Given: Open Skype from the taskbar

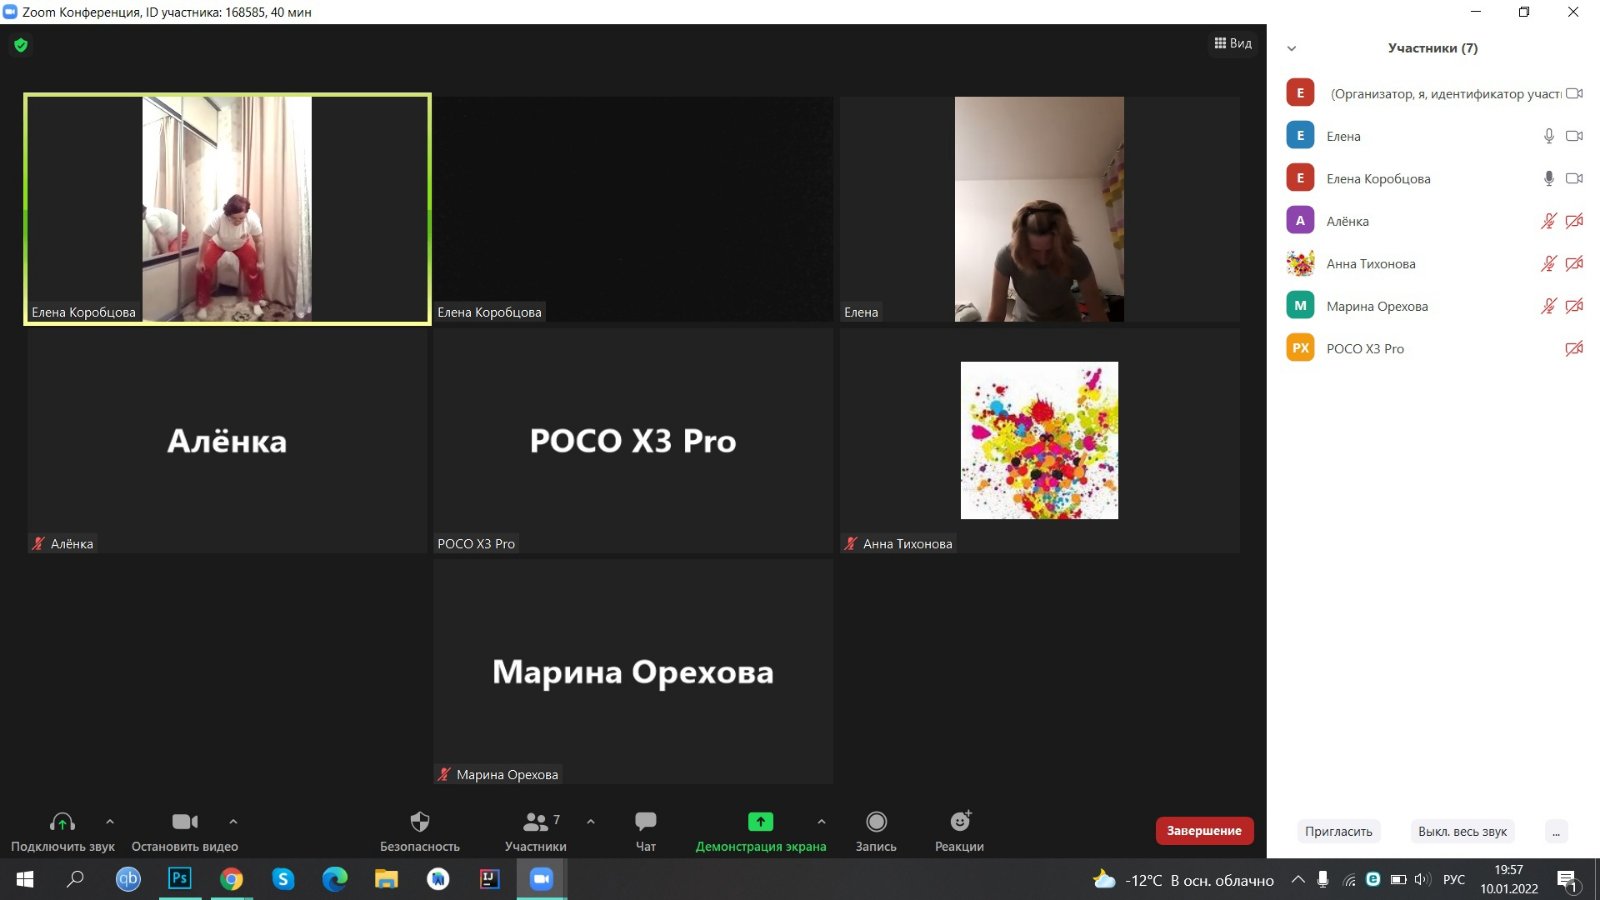Looking at the screenshot, I should coord(283,879).
